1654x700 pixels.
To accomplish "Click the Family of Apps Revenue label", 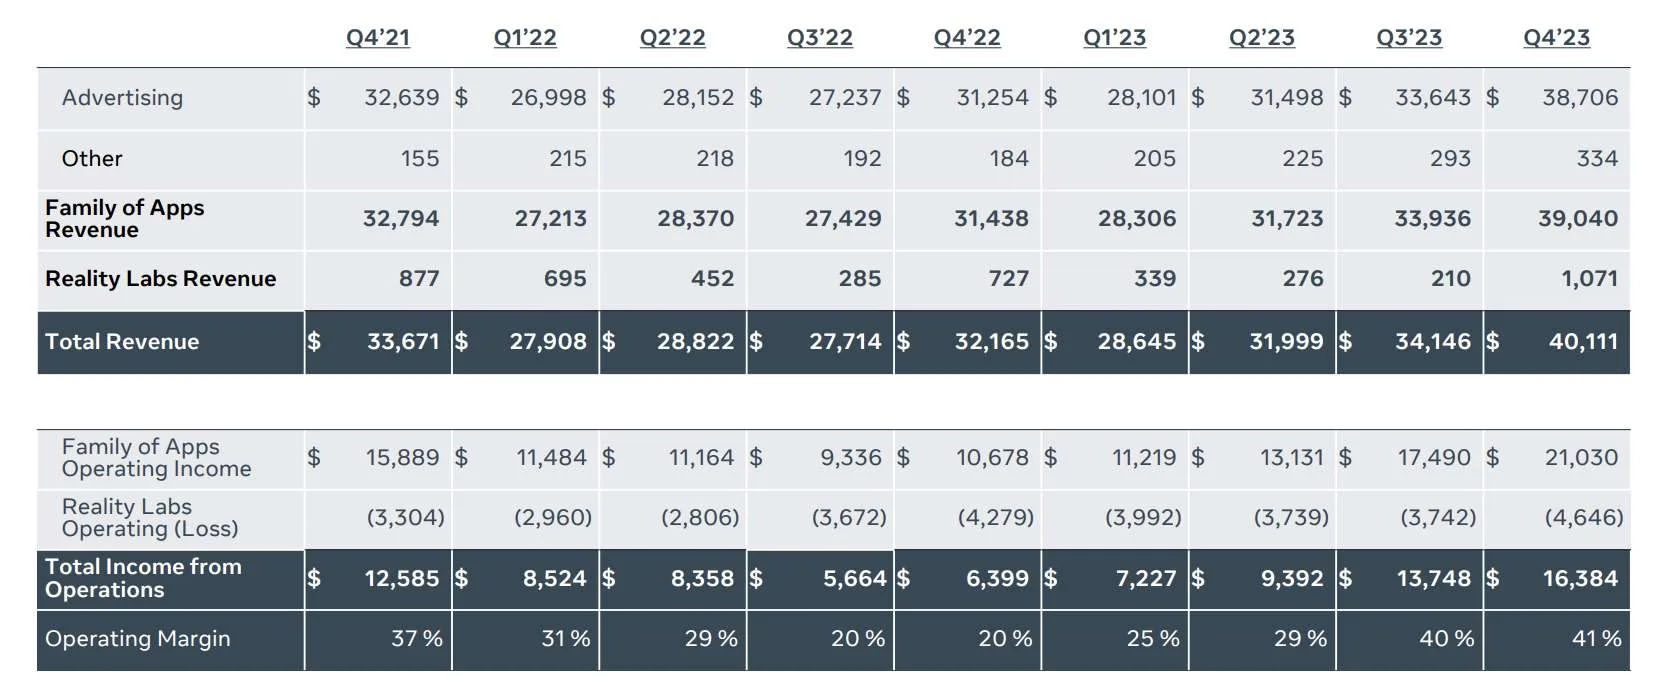I will [x=125, y=219].
